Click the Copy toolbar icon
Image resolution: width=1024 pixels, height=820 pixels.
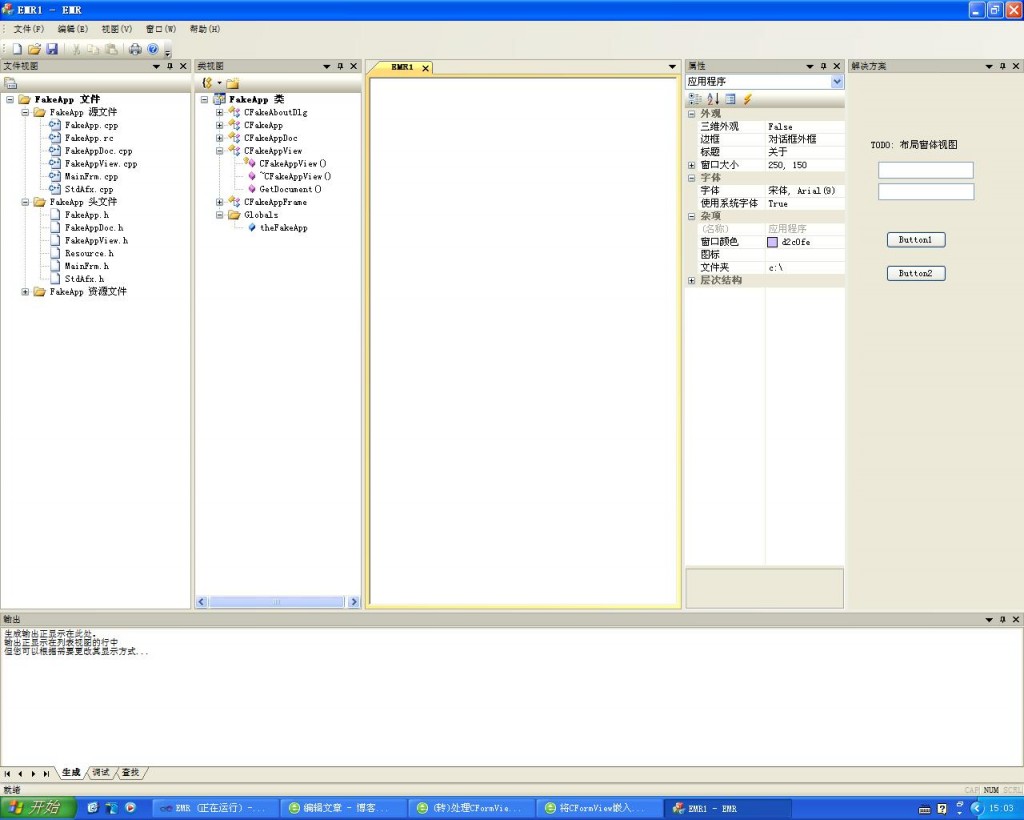click(93, 49)
